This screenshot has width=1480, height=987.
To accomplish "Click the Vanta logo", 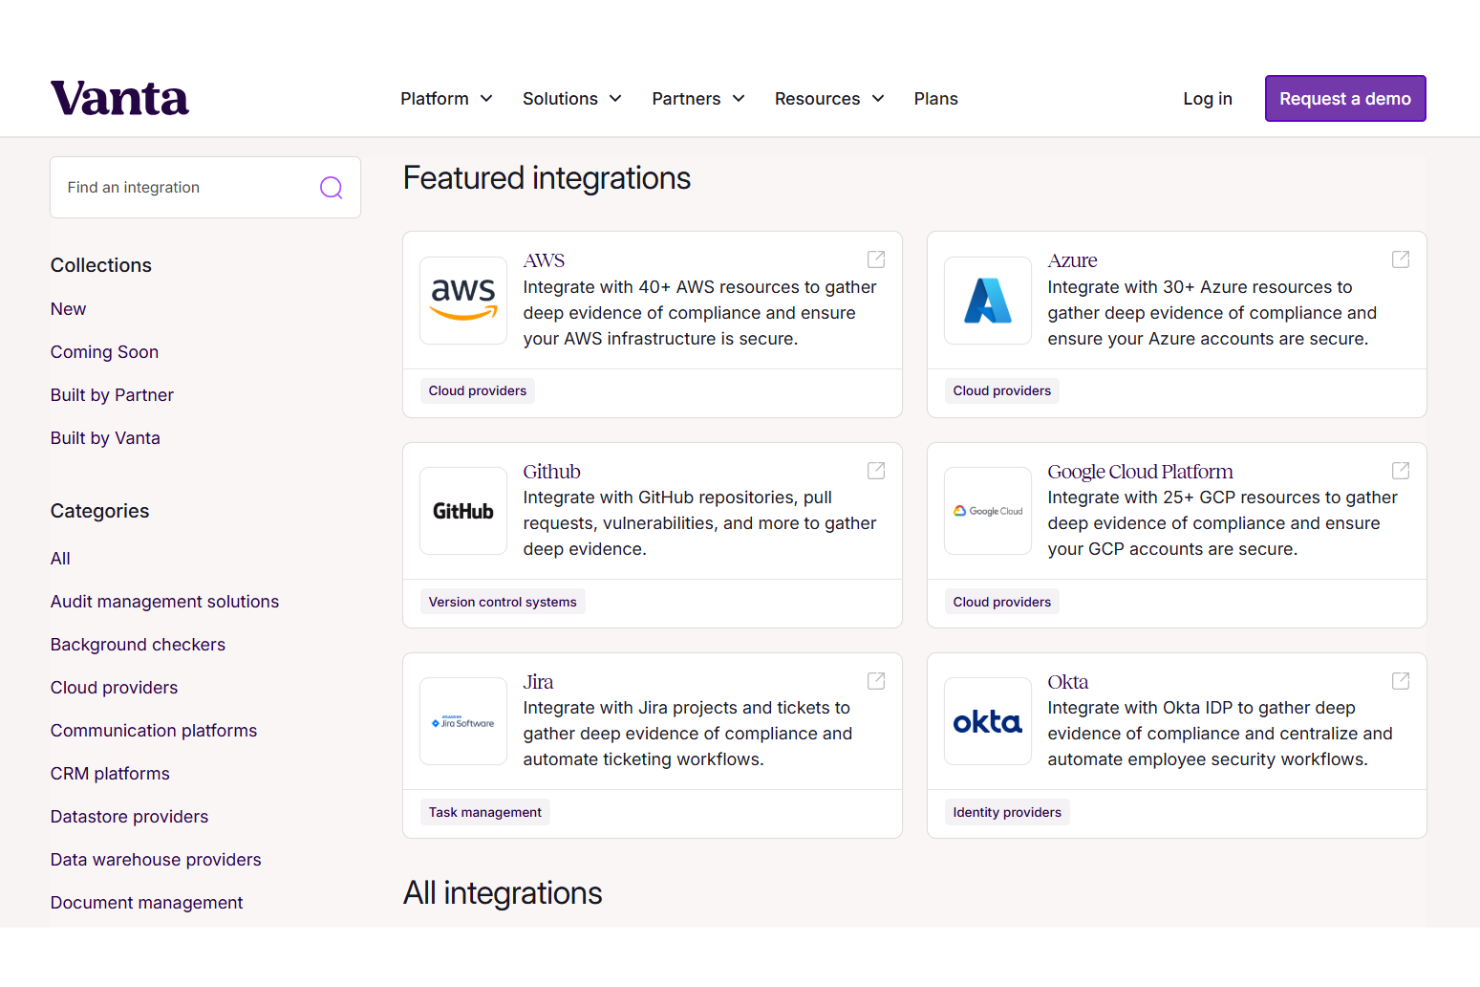I will tap(119, 97).
